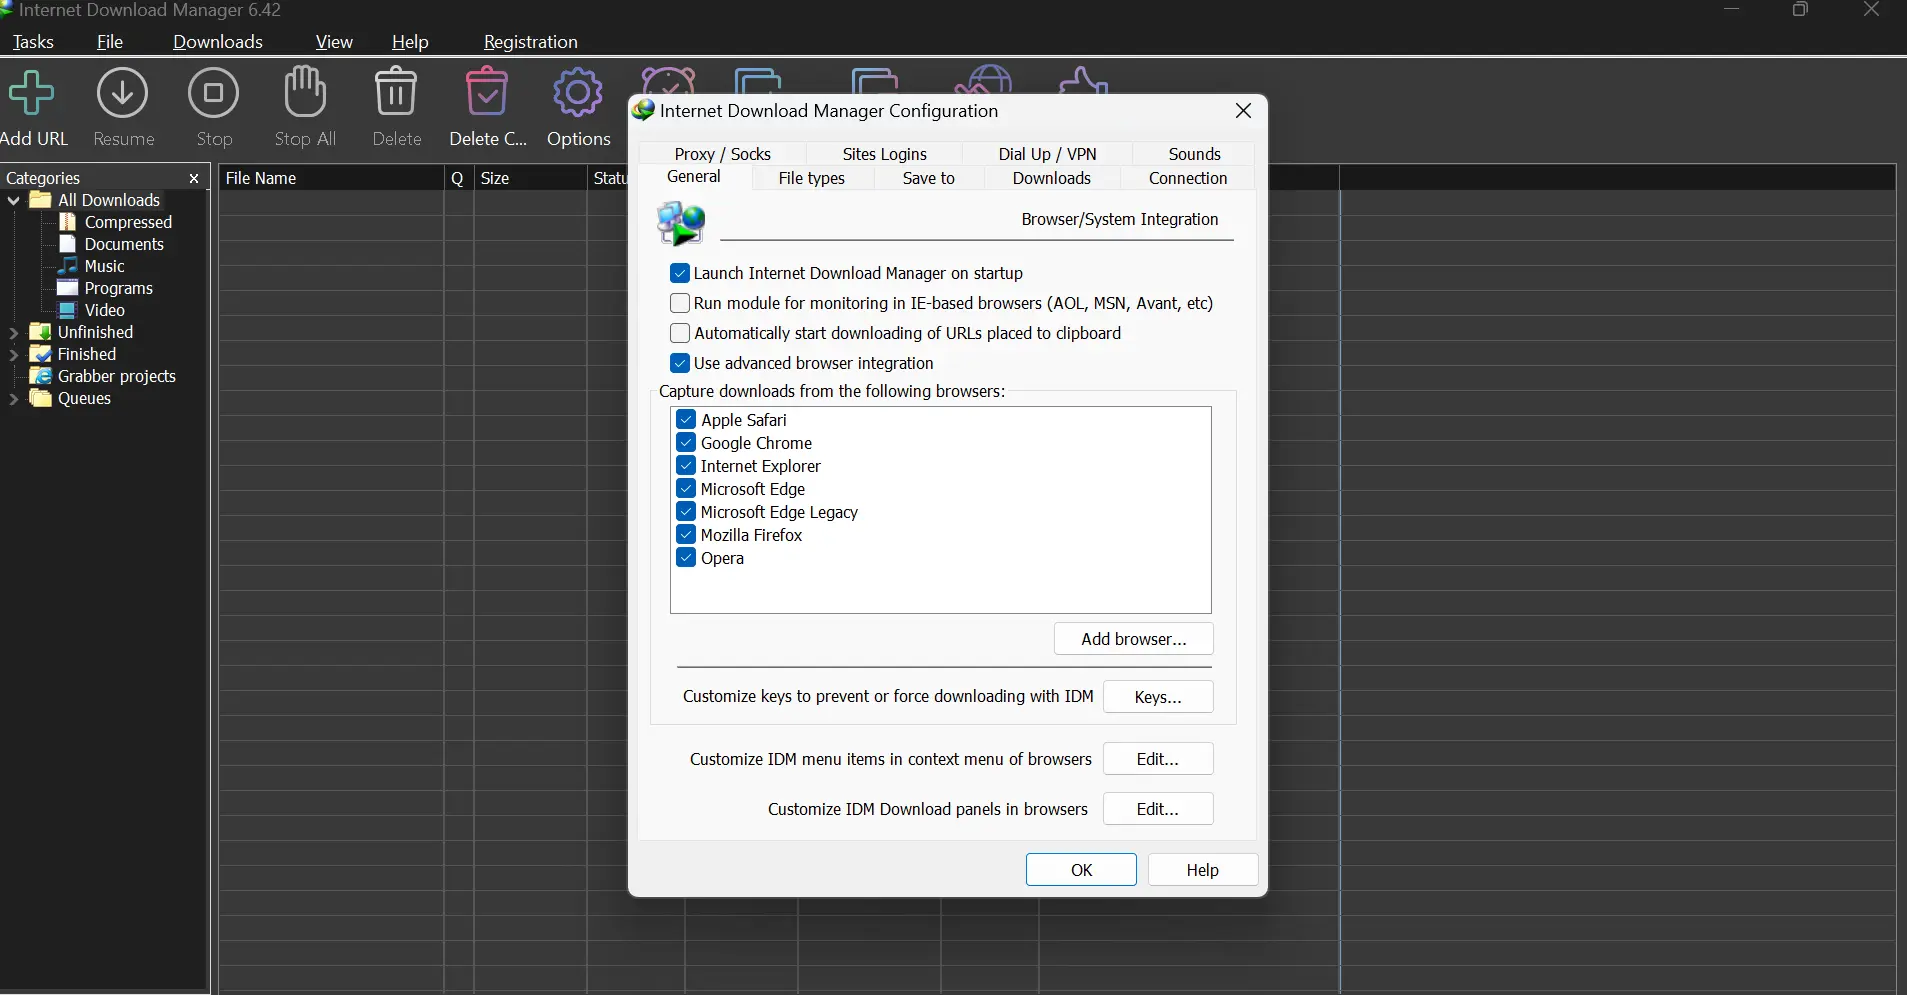Viewport: 1907px width, 995px height.
Task: Uncheck Google Chrome browser
Action: click(x=686, y=442)
